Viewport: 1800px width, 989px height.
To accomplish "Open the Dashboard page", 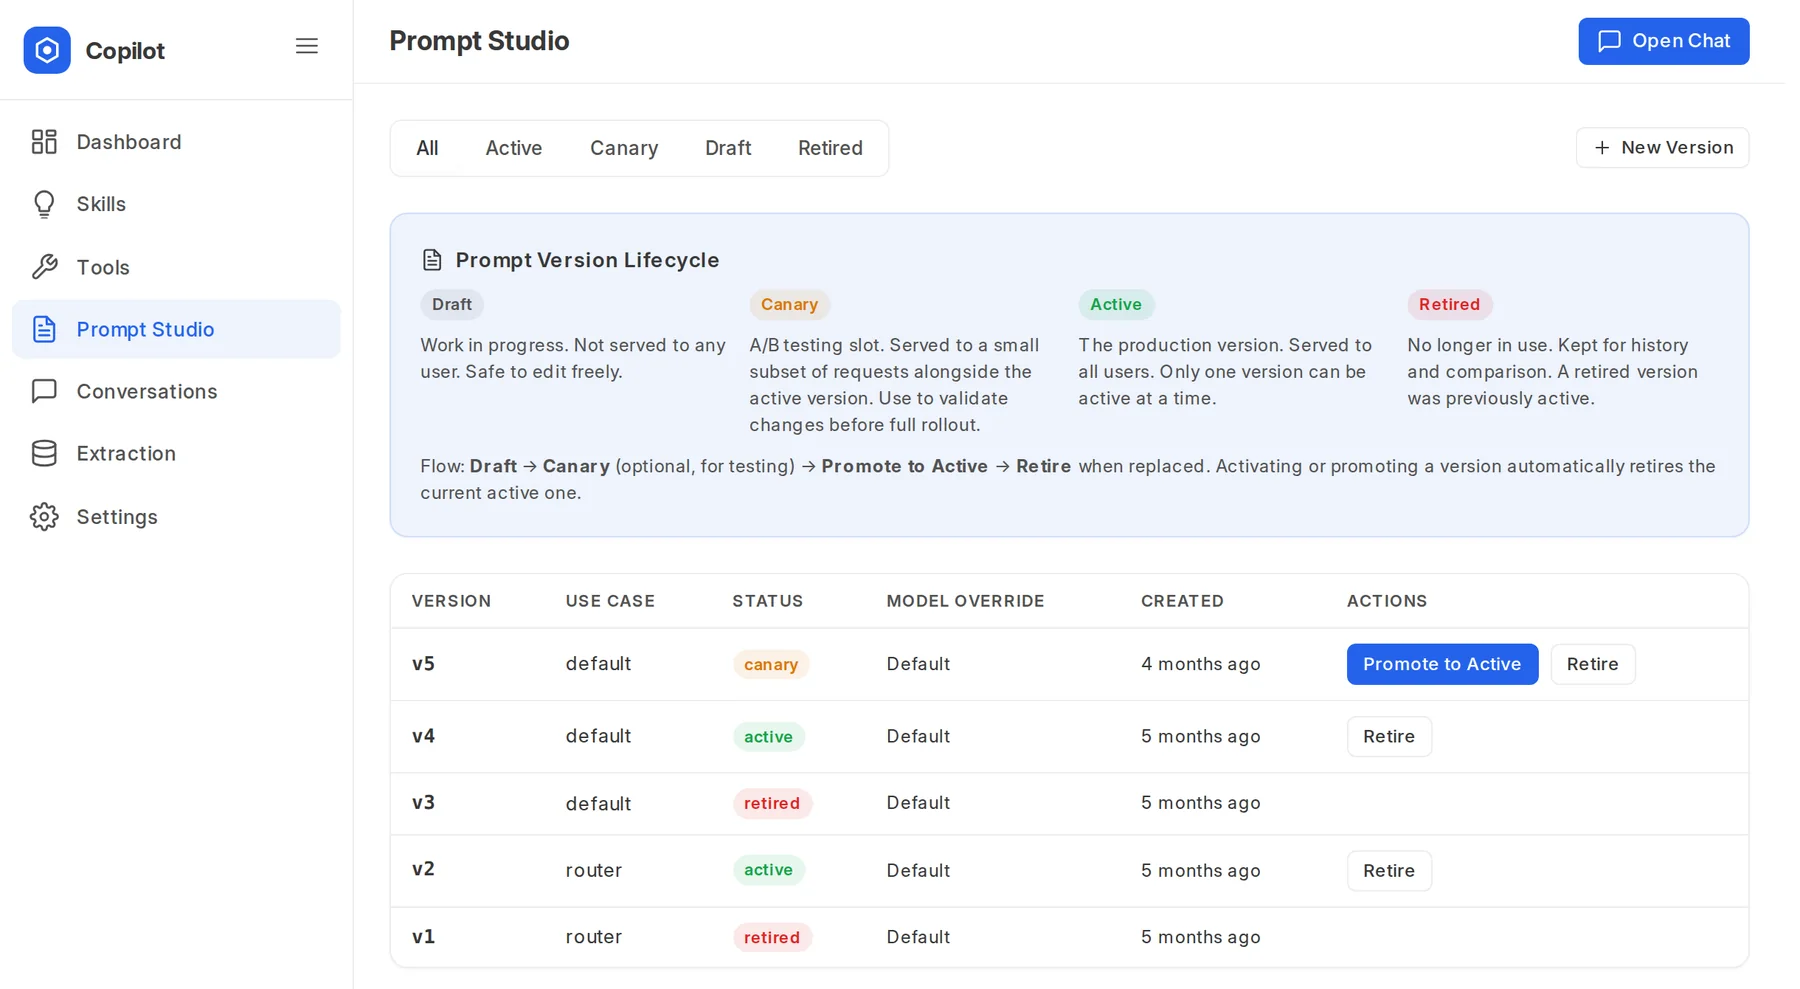I will 176,142.
